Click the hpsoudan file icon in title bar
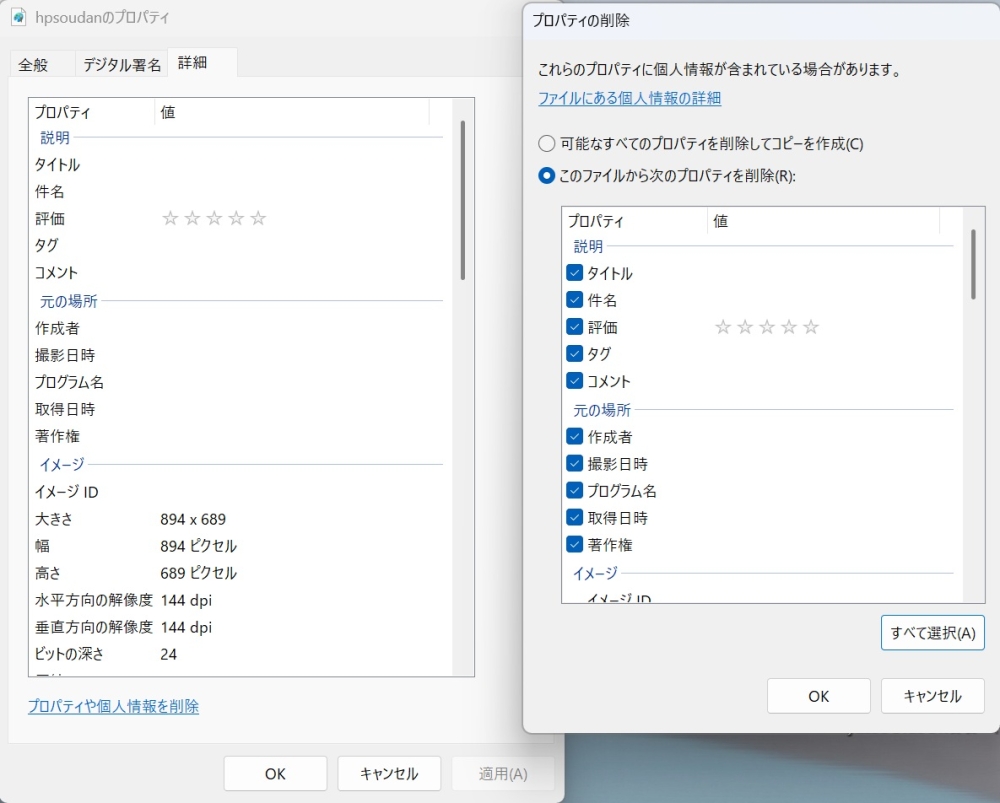 (19, 17)
